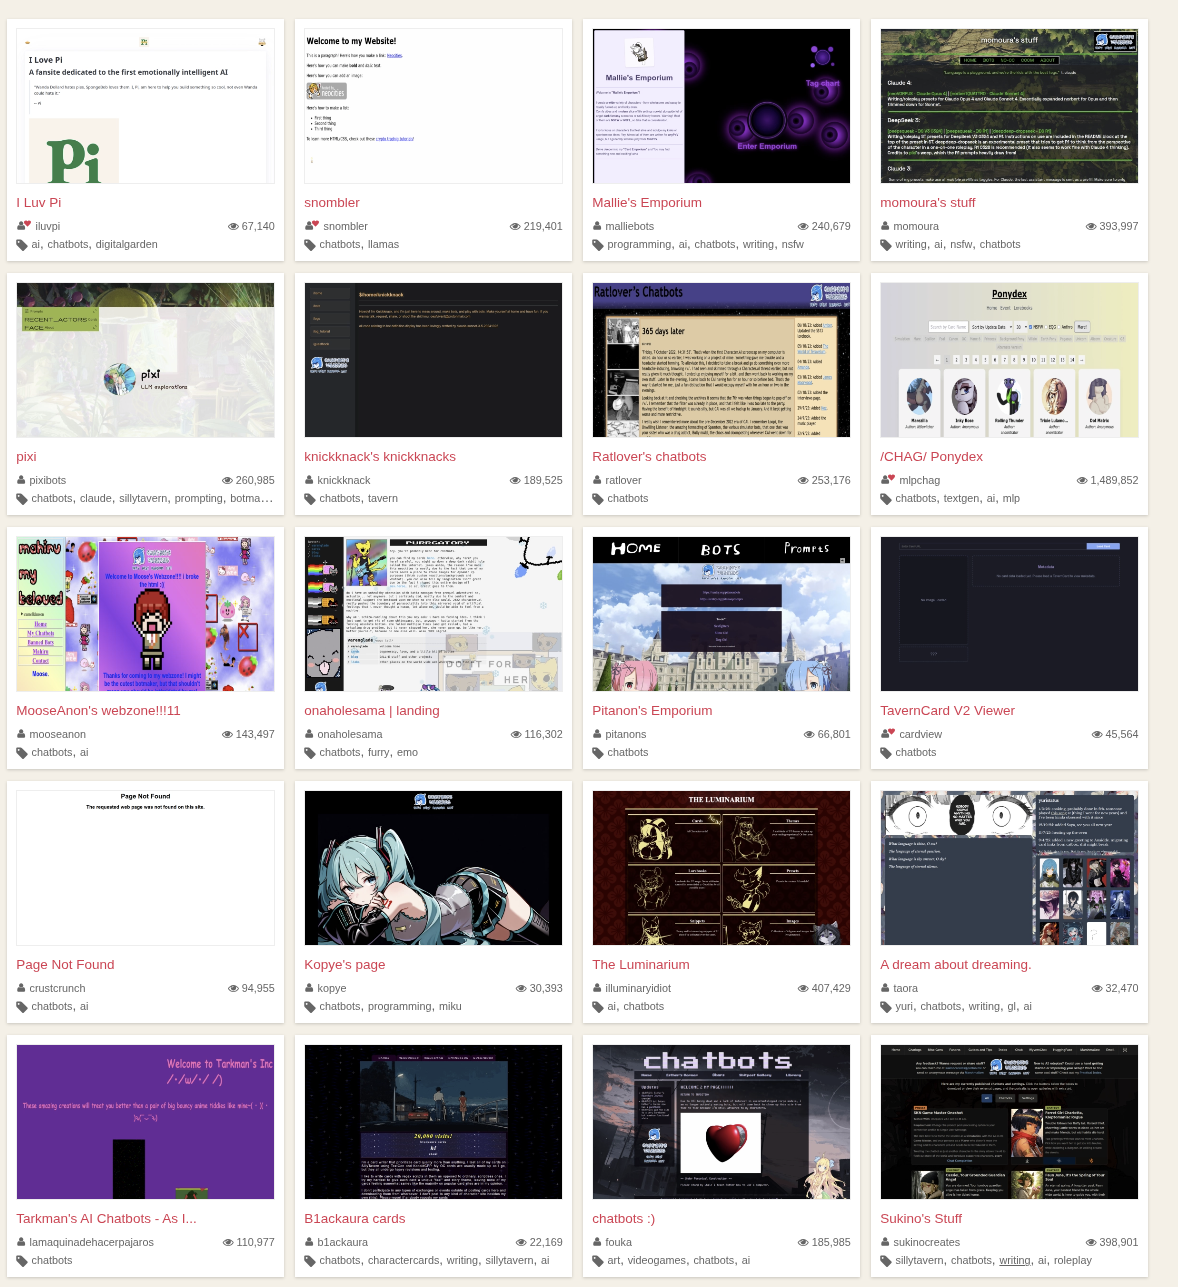Click the supporter user icon beside mlpchag
The image size is (1178, 1287).
click(x=888, y=480)
